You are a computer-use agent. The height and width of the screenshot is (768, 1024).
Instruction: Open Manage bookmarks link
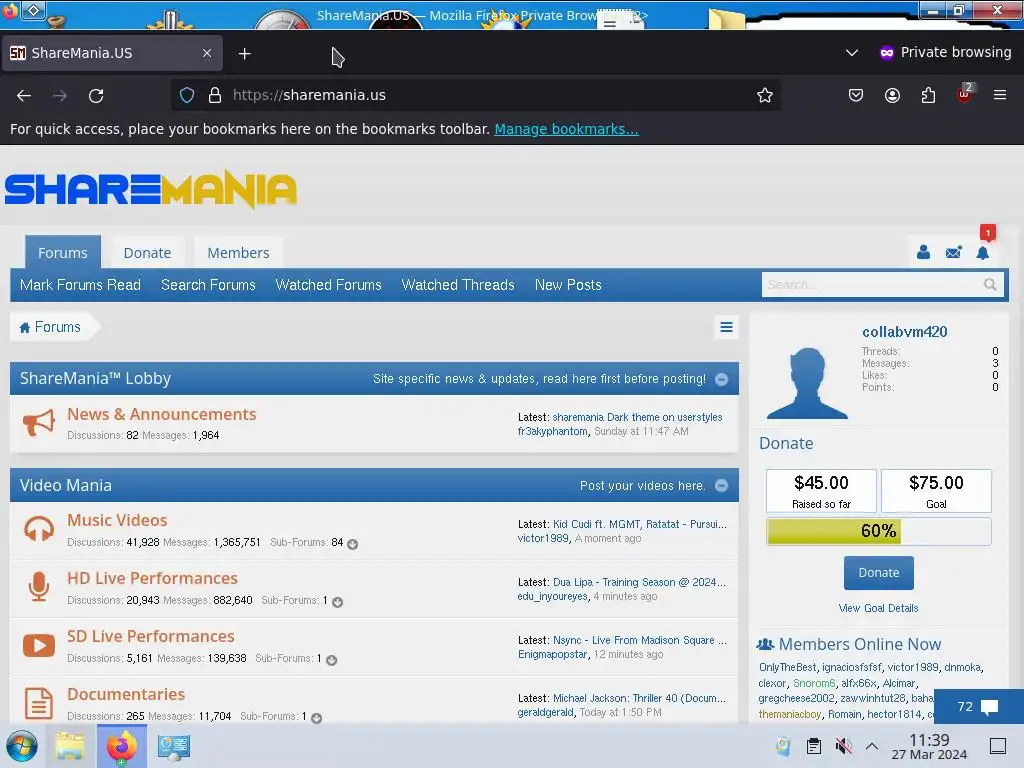coord(566,129)
